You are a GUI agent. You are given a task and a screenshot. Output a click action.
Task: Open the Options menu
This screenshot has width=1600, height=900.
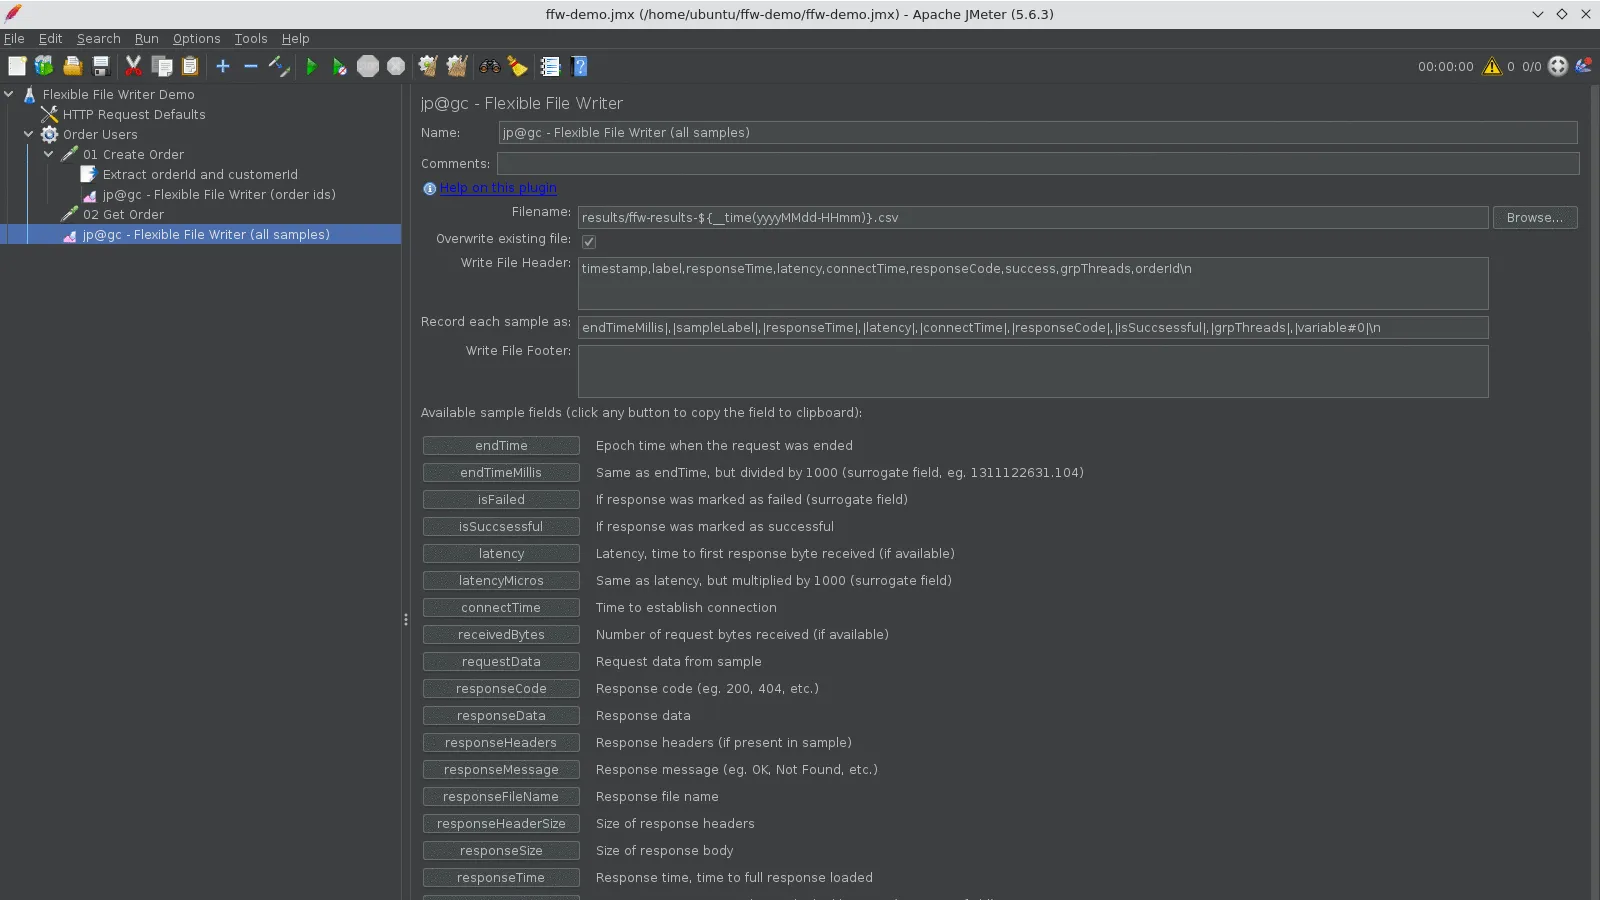pyautogui.click(x=196, y=38)
